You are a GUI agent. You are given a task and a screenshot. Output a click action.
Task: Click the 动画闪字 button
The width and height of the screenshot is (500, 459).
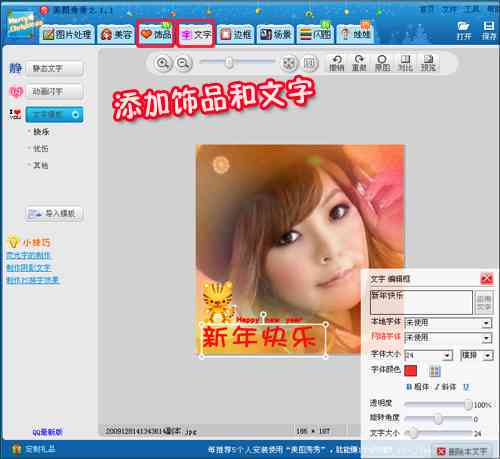pos(54,91)
